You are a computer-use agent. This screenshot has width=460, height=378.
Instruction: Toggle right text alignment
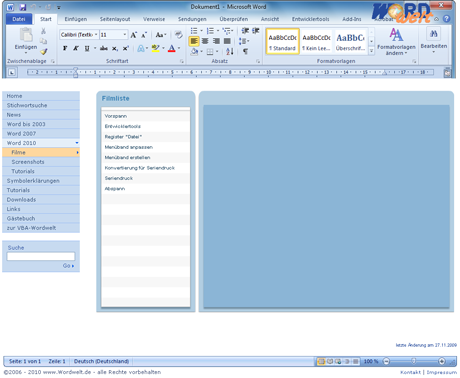pyautogui.click(x=216, y=41)
